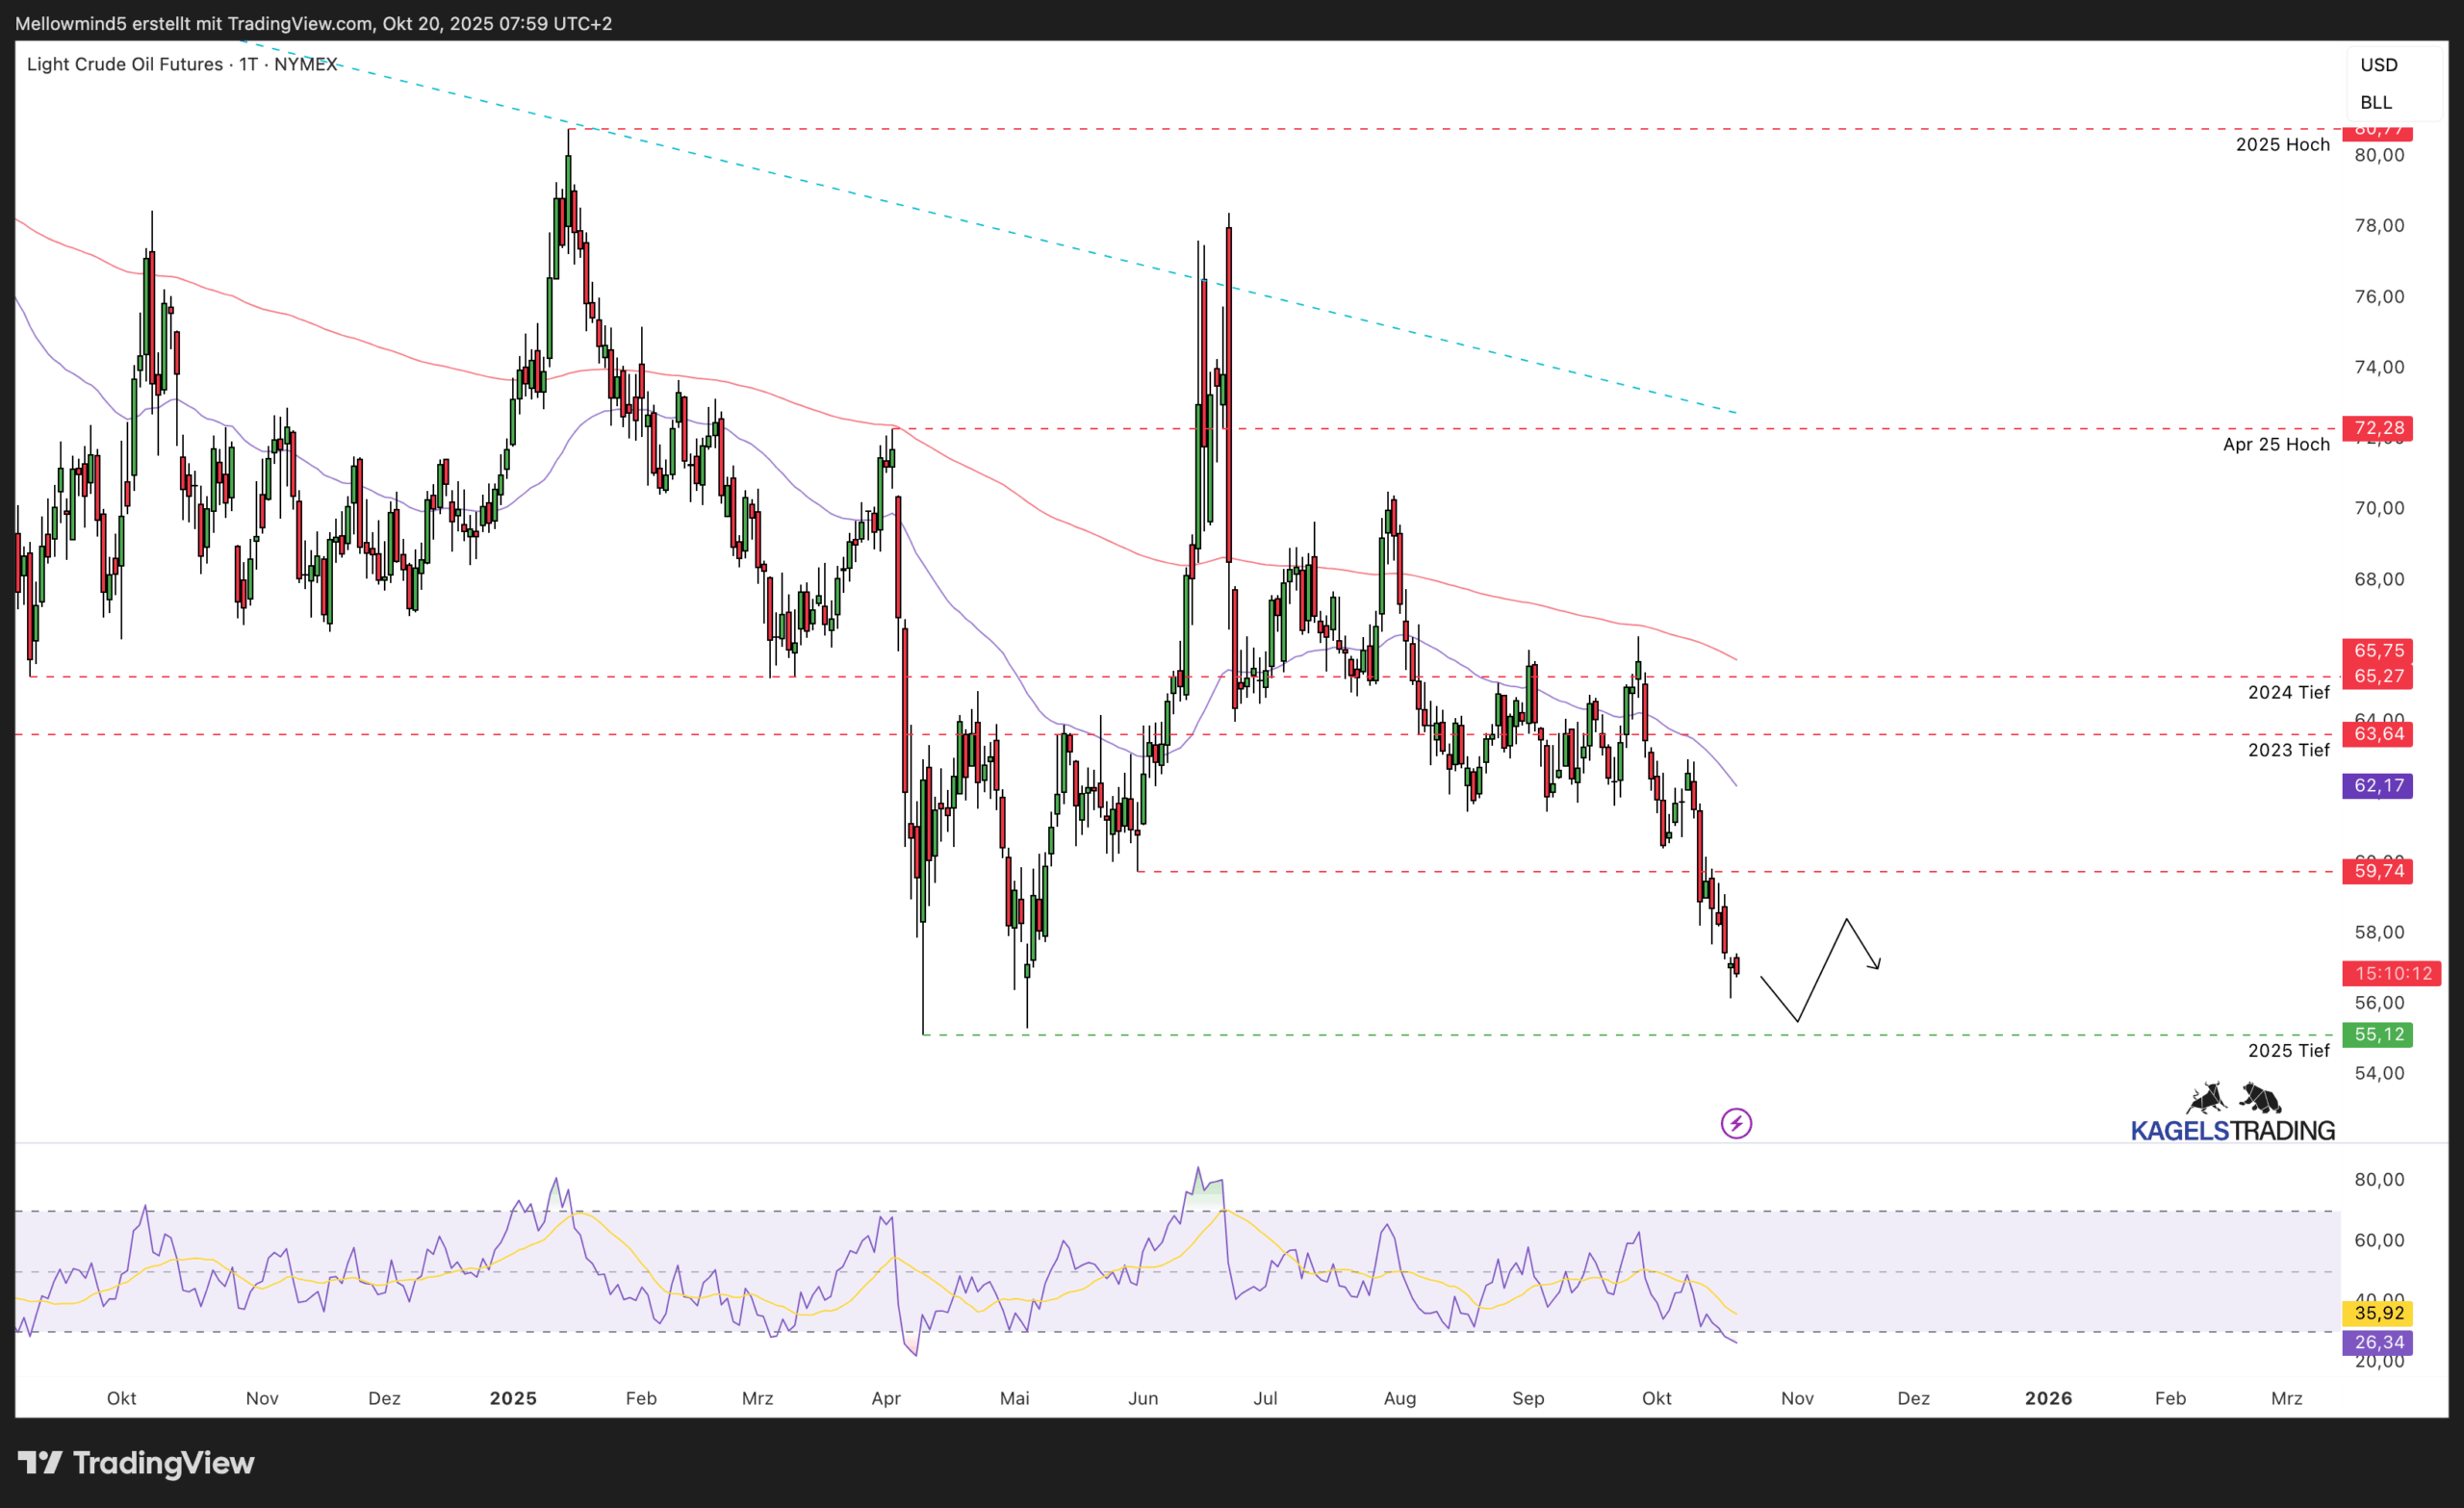
Task: Click the red 59,74 price level label
Action: click(2378, 871)
